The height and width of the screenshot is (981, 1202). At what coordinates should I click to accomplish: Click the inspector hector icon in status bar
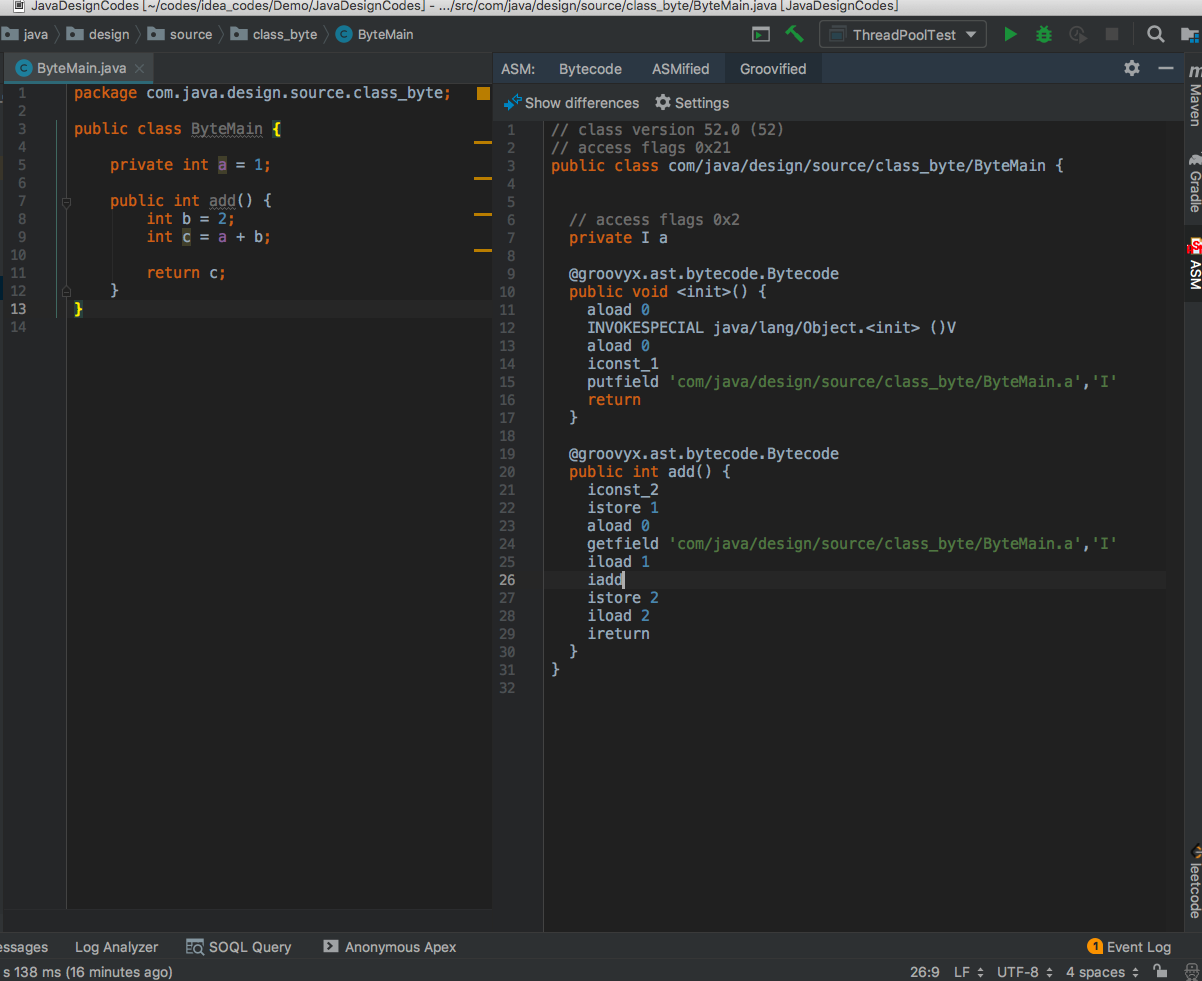(x=1190, y=972)
